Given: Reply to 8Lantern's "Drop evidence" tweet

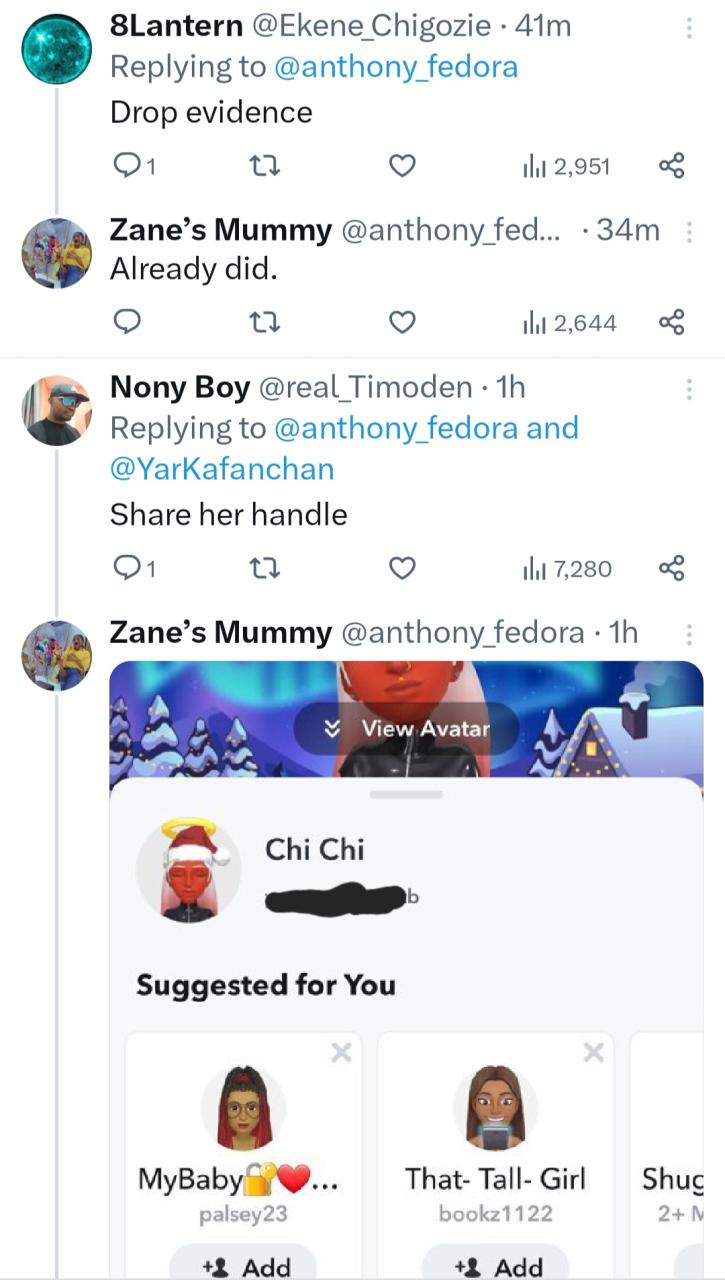Looking at the screenshot, I should (x=127, y=166).
